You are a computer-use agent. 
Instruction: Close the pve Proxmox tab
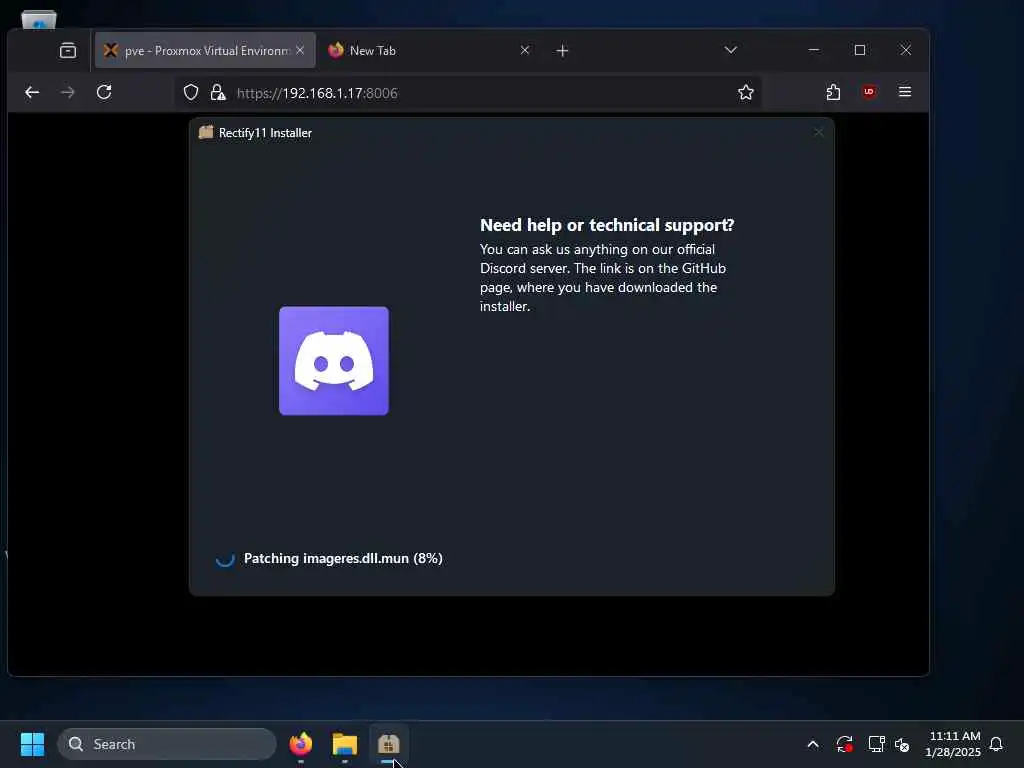point(300,50)
